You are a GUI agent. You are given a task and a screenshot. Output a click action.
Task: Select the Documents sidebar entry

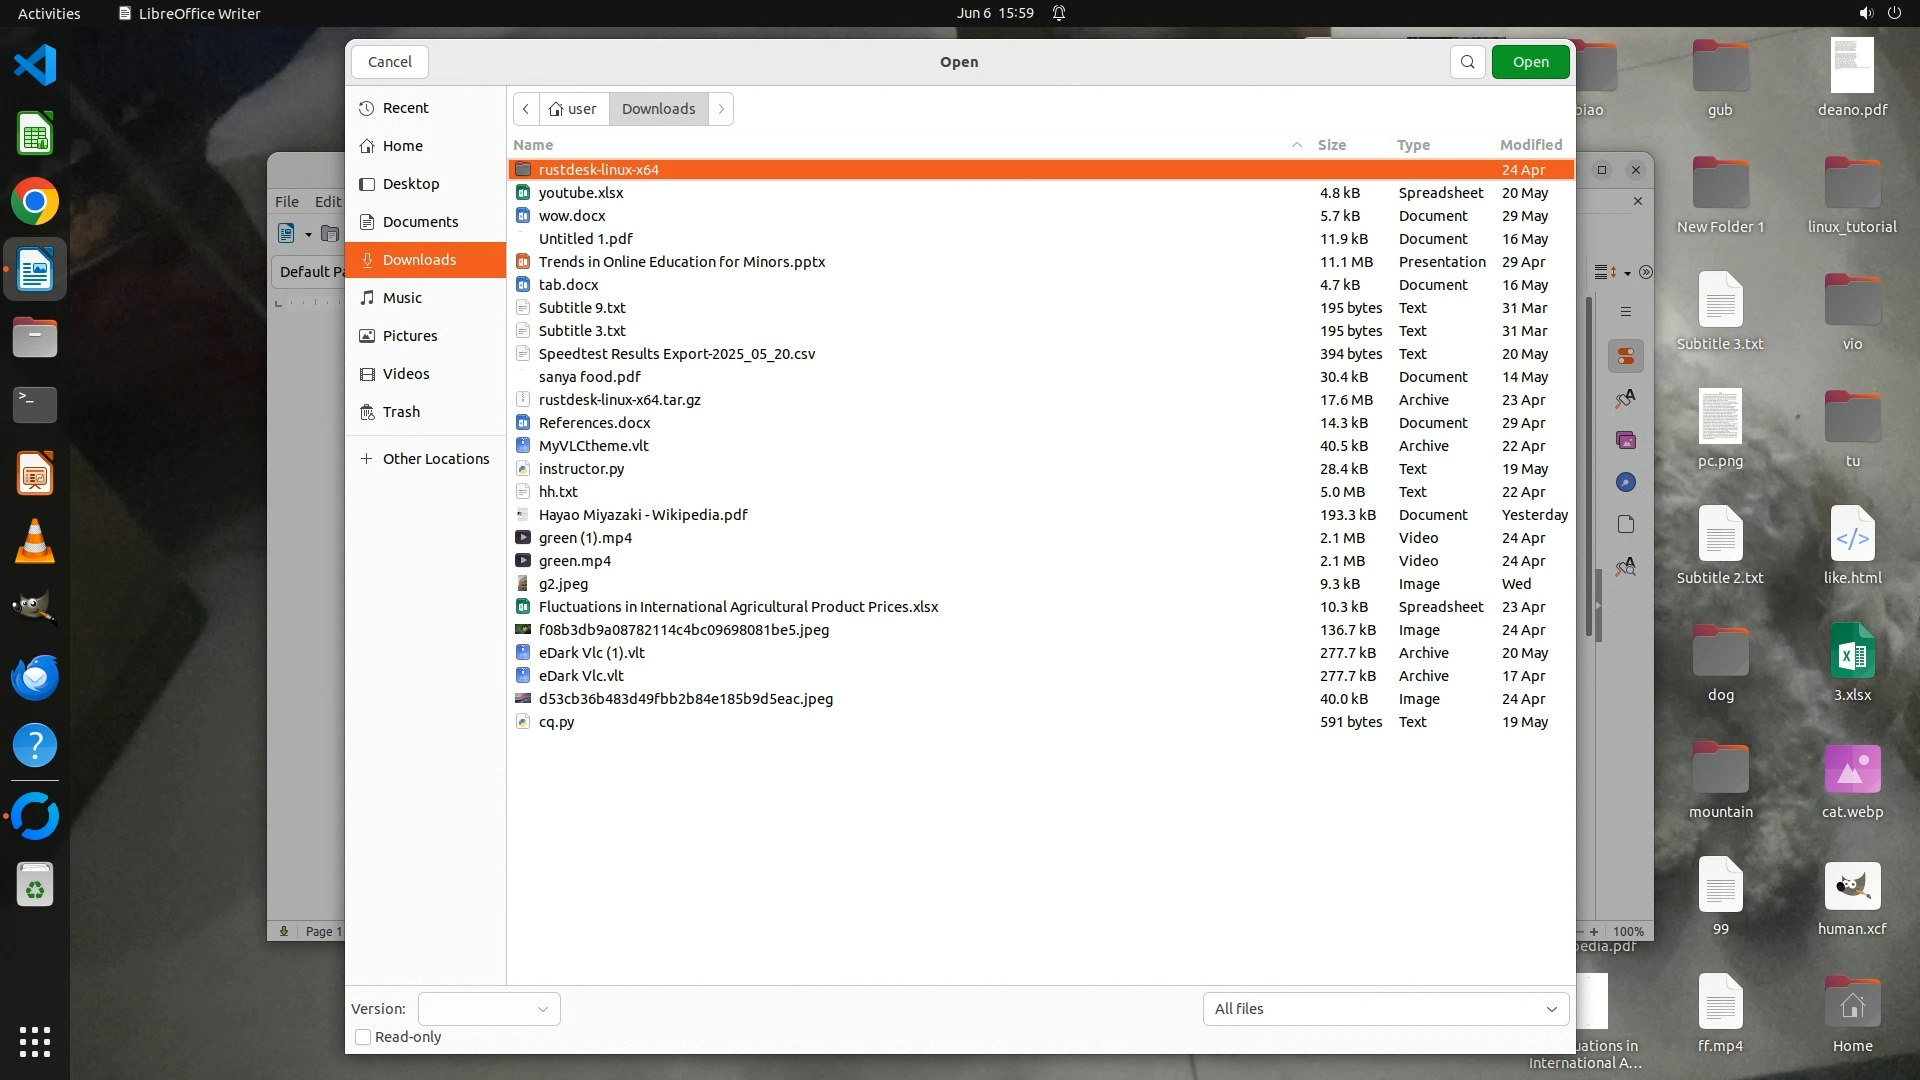[420, 222]
